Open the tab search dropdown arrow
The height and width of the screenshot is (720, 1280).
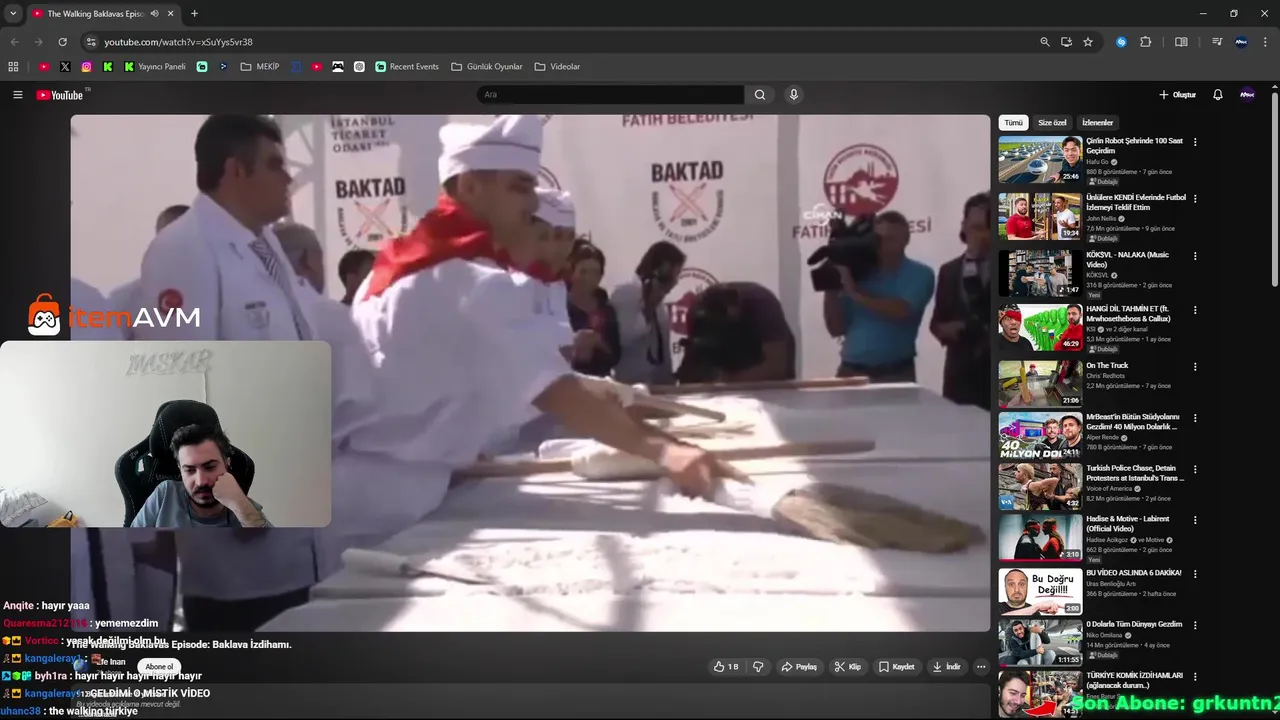pos(13,14)
